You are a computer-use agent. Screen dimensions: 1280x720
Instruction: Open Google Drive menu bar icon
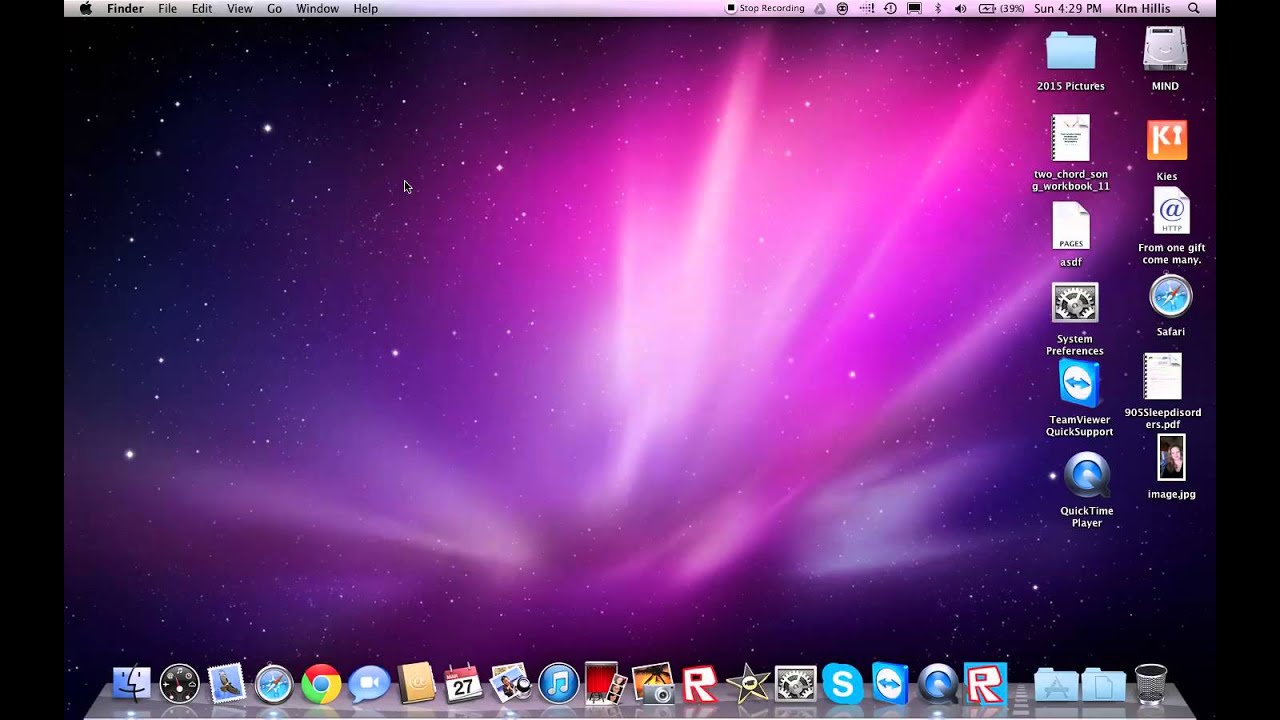pyautogui.click(x=819, y=8)
